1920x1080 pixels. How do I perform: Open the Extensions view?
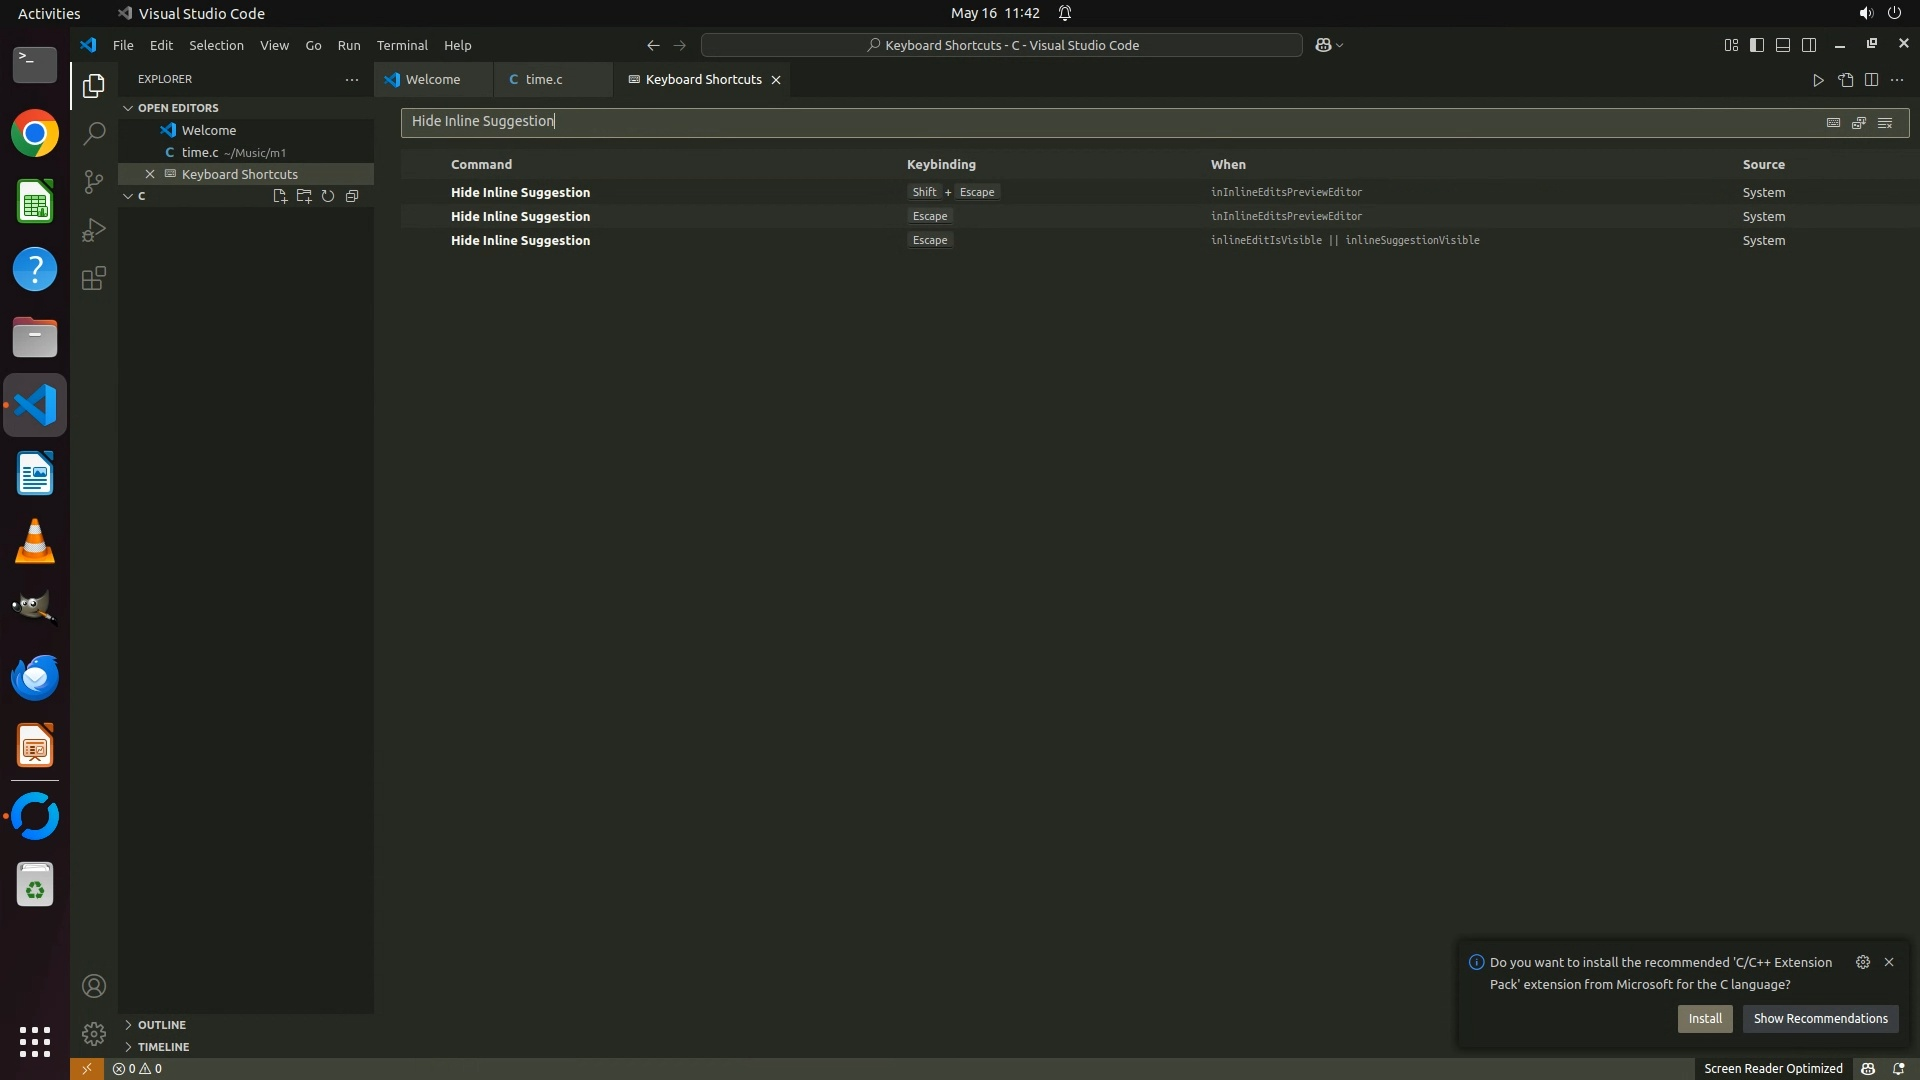click(93, 278)
